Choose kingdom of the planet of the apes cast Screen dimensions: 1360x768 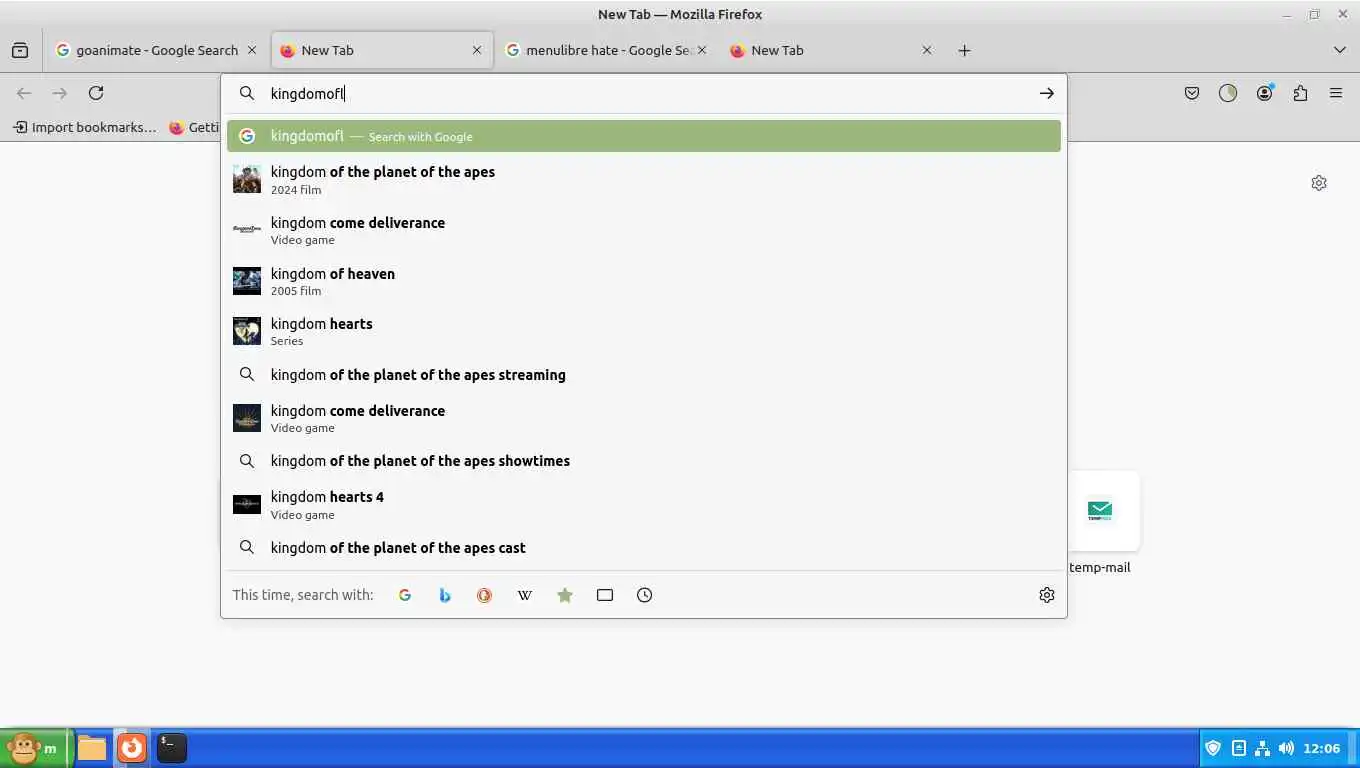point(644,548)
